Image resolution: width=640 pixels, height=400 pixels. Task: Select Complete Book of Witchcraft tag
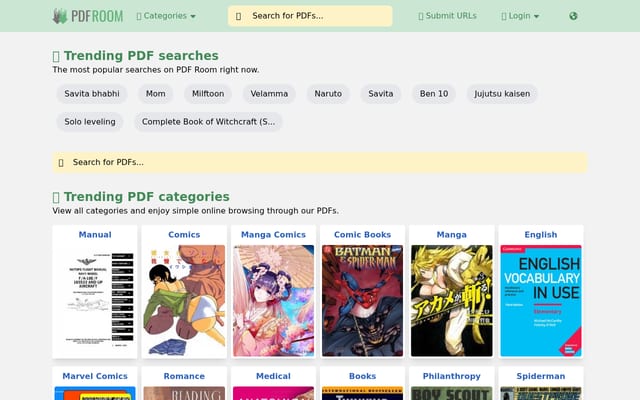pyautogui.click(x=208, y=122)
